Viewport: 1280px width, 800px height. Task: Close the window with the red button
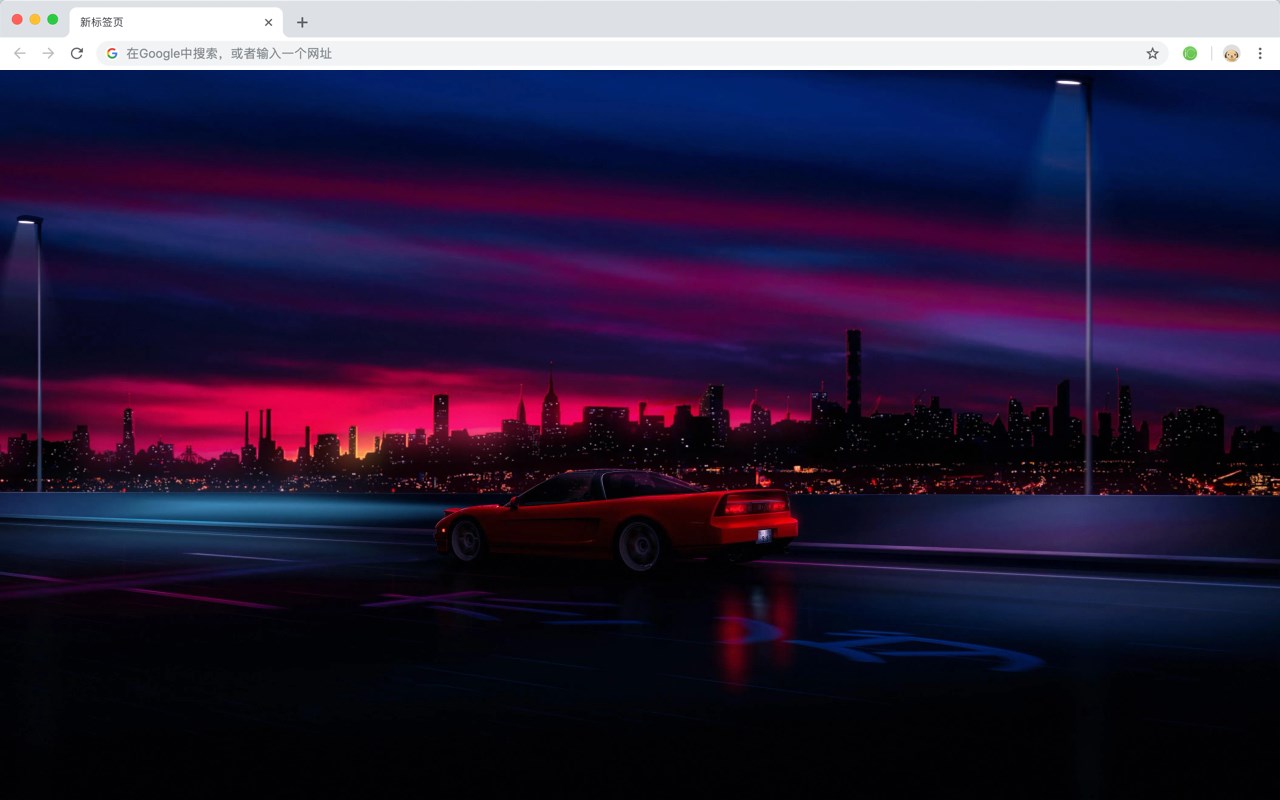point(17,19)
